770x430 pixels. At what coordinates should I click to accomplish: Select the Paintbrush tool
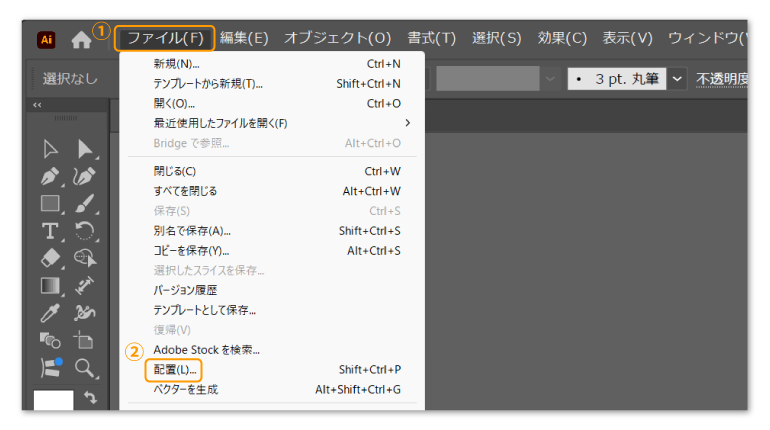tap(85, 203)
